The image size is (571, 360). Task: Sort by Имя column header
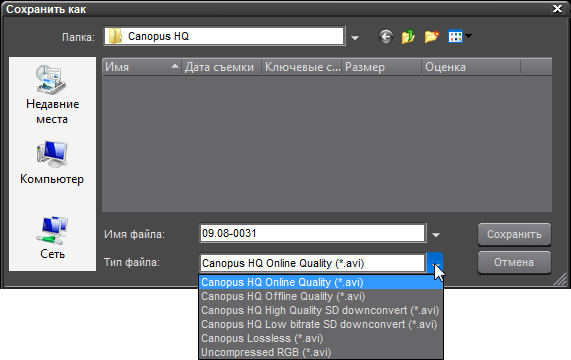tap(142, 67)
